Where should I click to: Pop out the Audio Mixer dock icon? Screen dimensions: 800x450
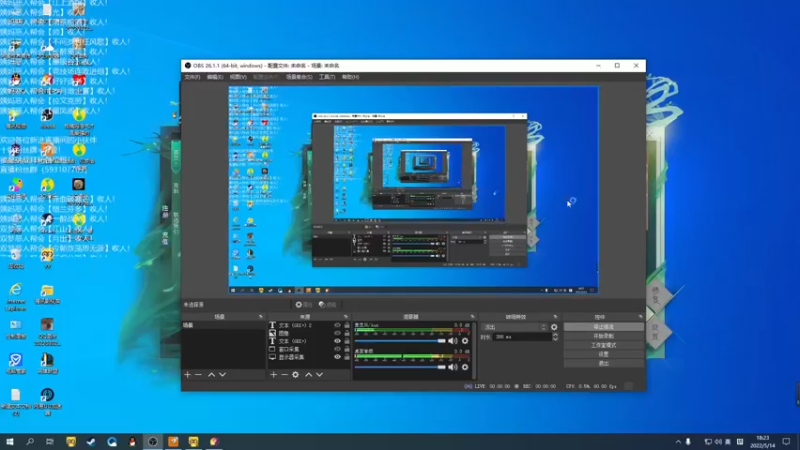[472, 317]
